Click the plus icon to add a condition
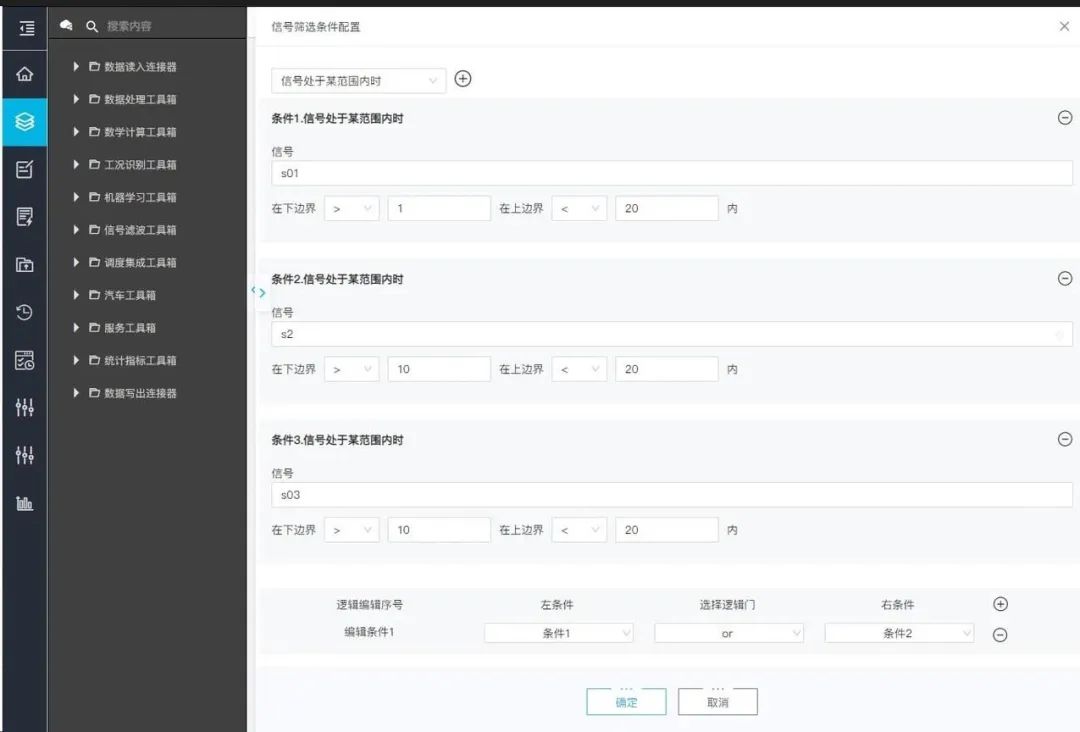The height and width of the screenshot is (732, 1080). pos(463,79)
